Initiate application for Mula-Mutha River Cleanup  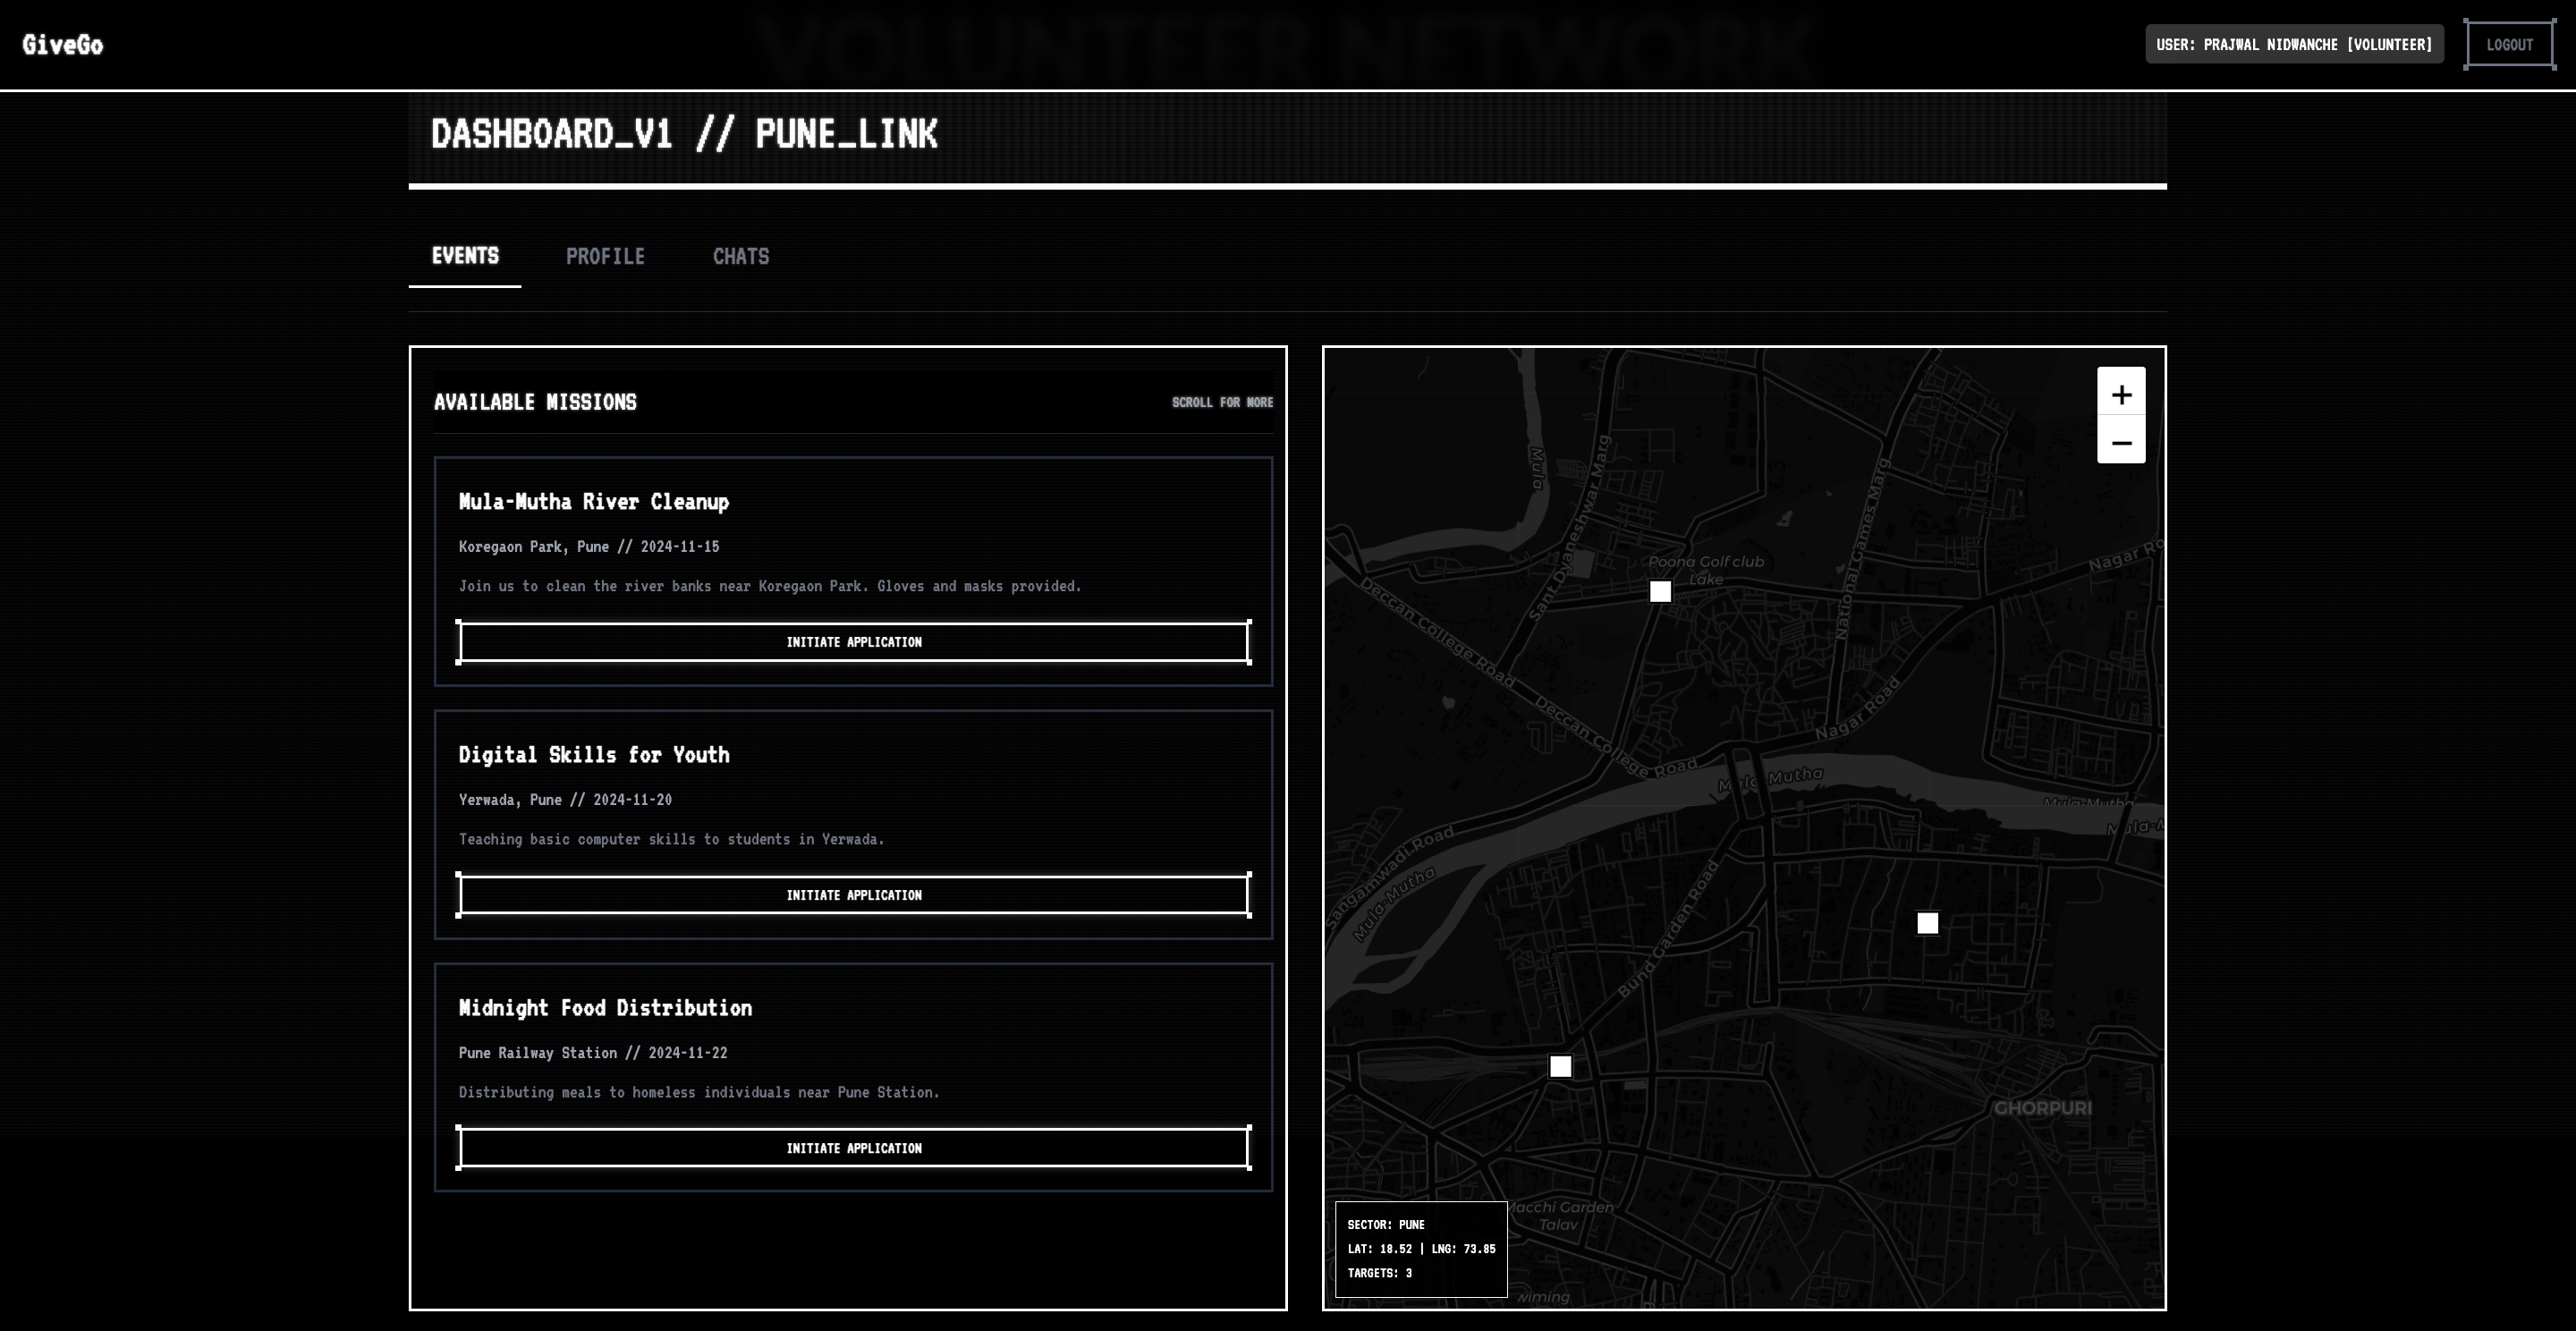point(853,642)
